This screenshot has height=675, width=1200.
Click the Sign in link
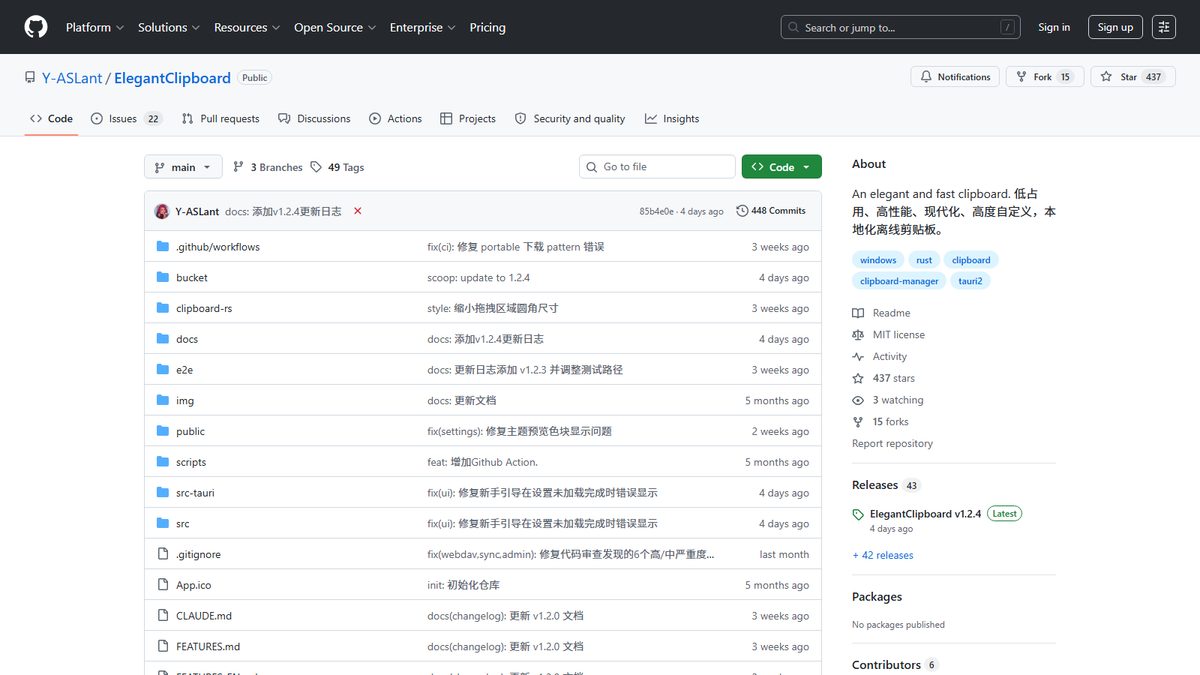click(x=1054, y=27)
